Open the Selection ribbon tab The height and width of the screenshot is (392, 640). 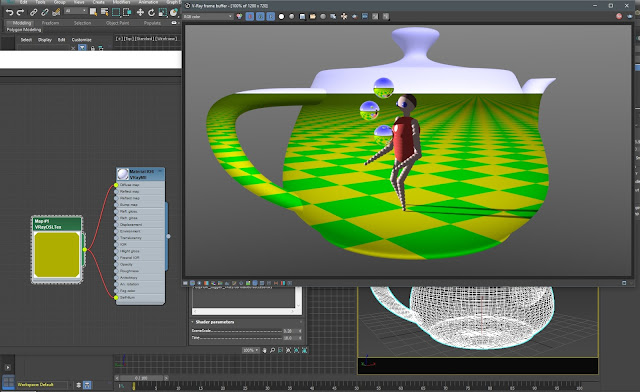click(82, 23)
